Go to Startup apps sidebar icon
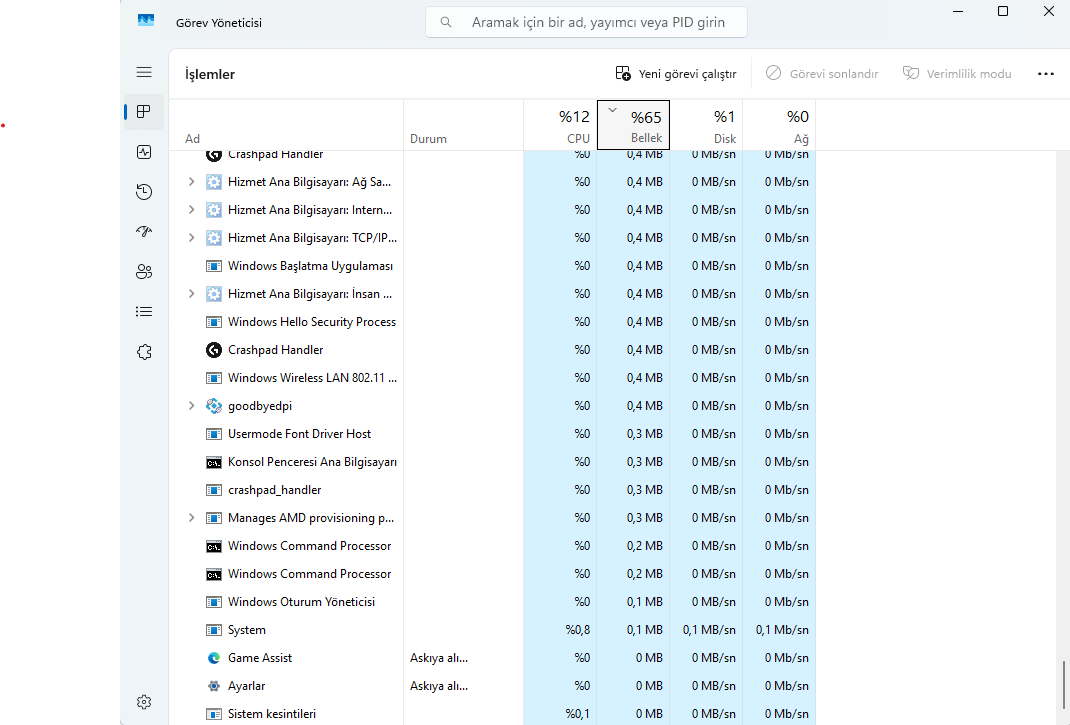The width and height of the screenshot is (1070, 725). click(144, 232)
